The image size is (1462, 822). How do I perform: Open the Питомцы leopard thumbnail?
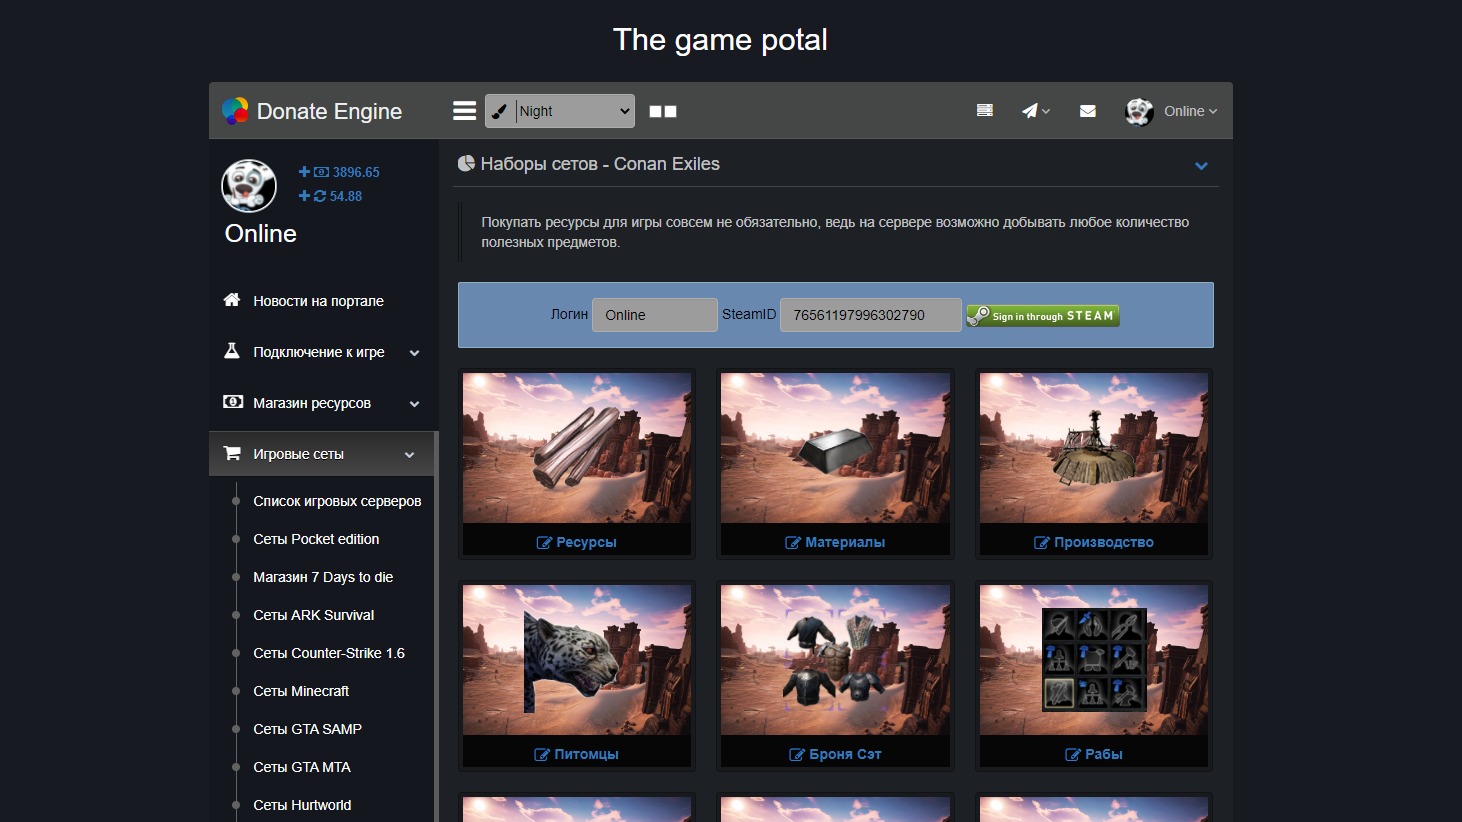576,660
